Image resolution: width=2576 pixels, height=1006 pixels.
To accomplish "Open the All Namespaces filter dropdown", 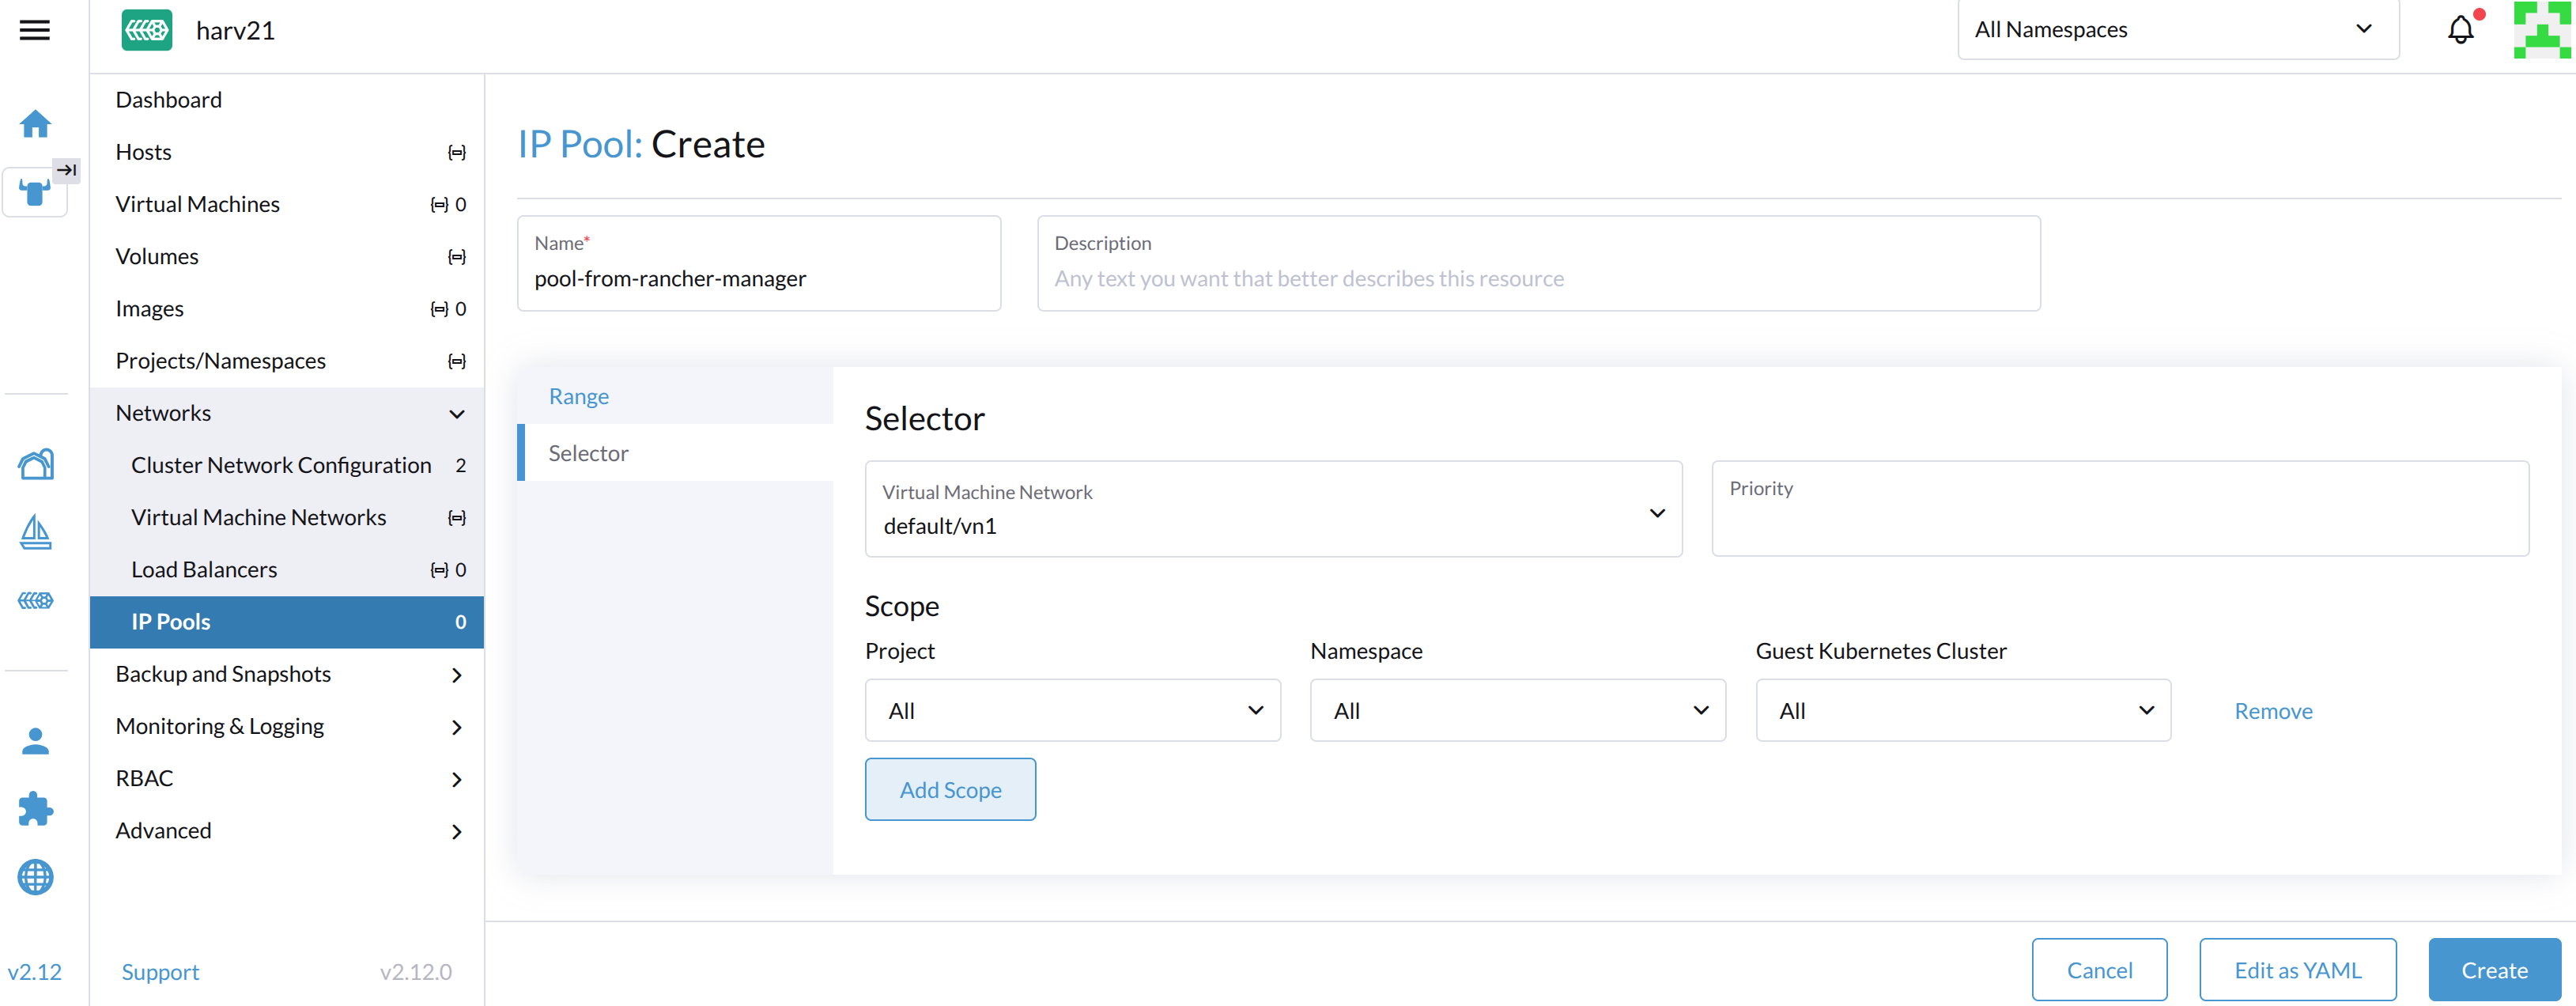I will click(2177, 30).
